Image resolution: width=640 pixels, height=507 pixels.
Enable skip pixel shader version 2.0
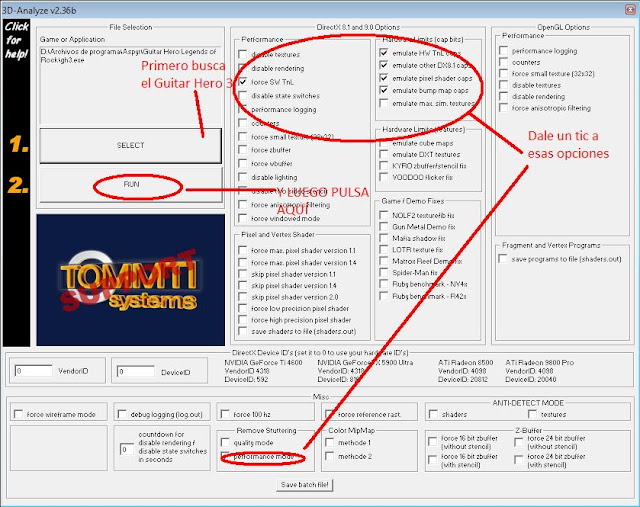click(x=243, y=297)
